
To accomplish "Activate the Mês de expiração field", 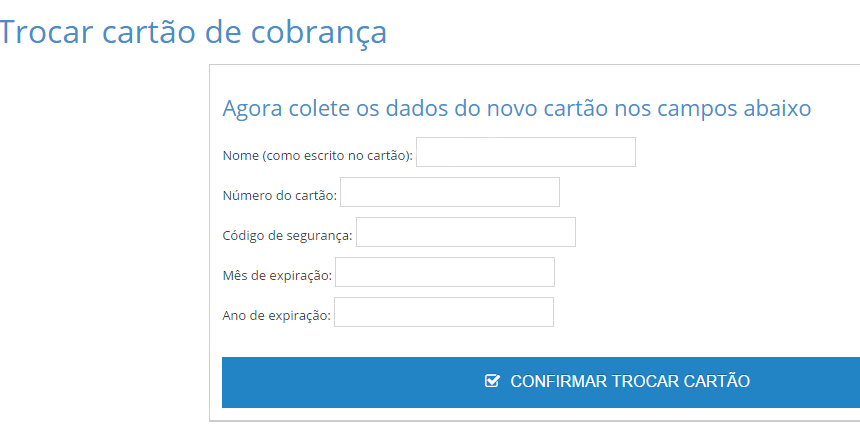I will click(445, 272).
